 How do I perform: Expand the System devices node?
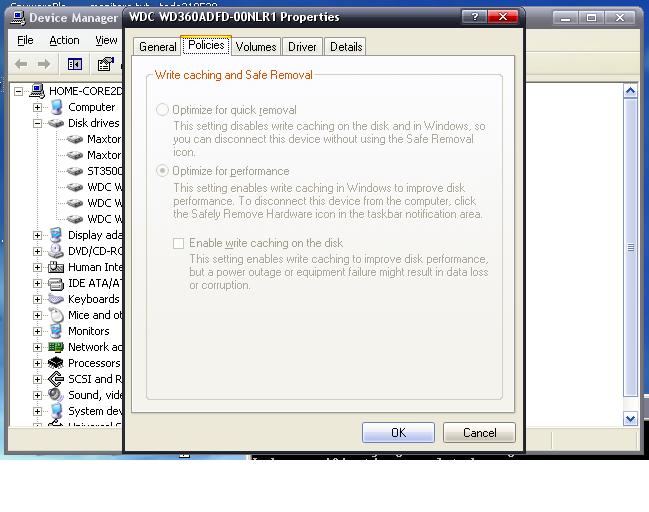[37, 411]
